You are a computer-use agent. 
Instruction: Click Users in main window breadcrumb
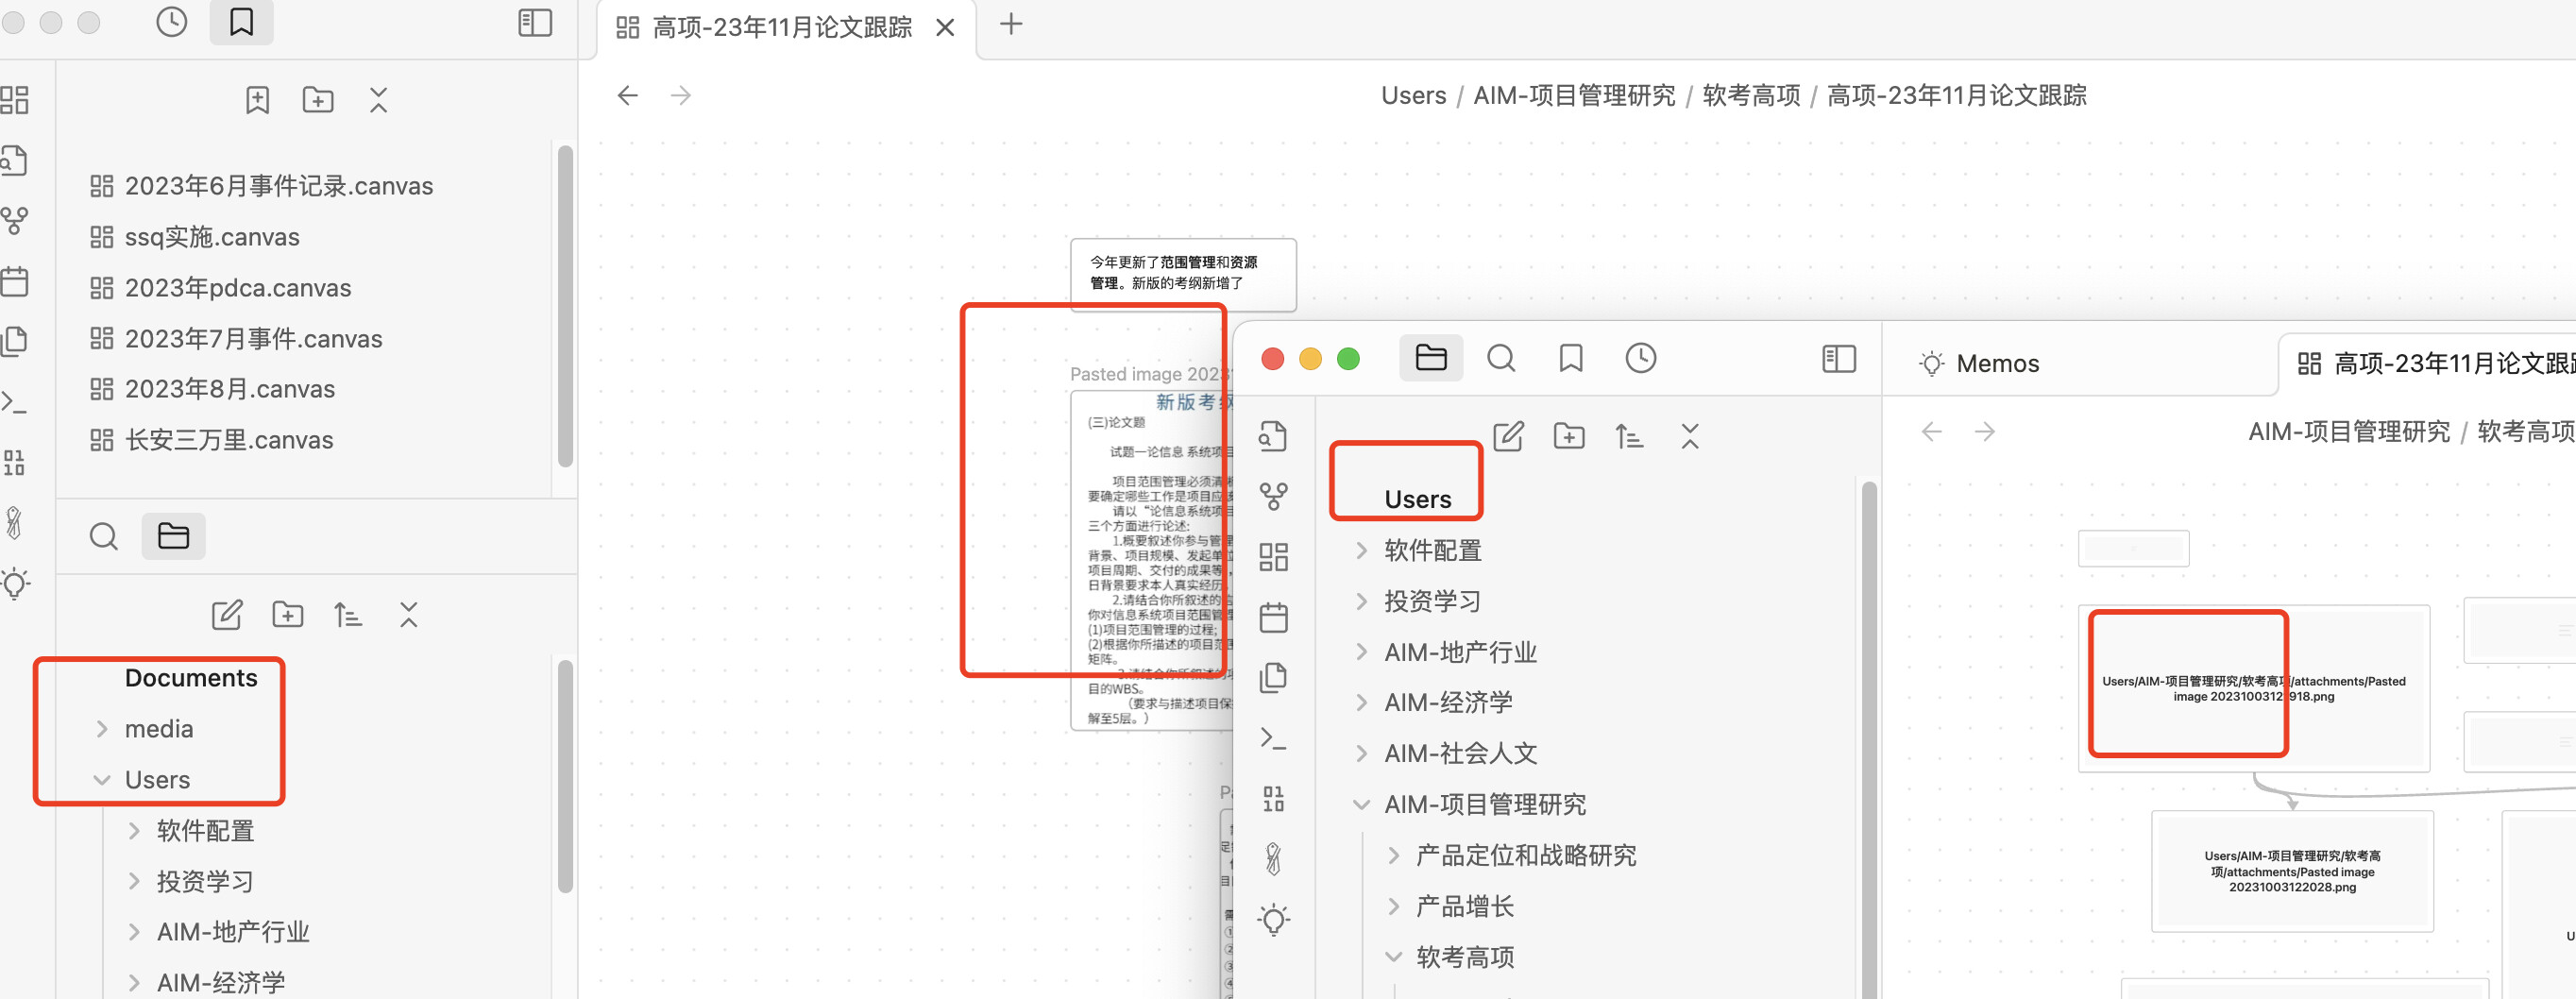click(1413, 95)
